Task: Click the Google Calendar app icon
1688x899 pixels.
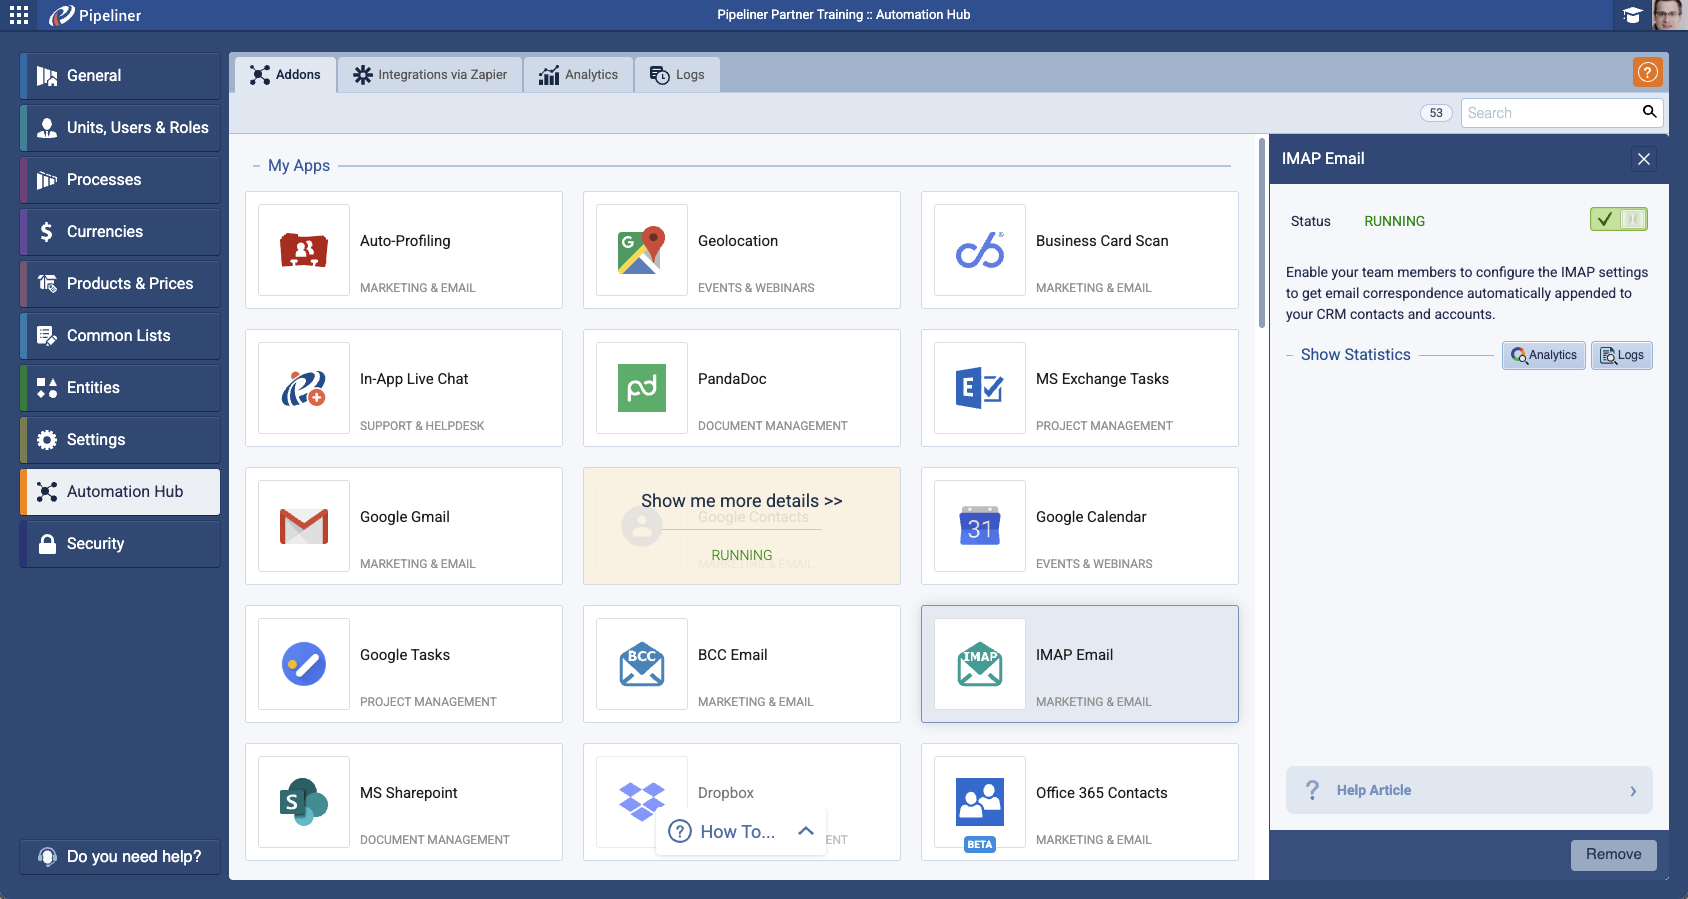Action: pos(980,526)
